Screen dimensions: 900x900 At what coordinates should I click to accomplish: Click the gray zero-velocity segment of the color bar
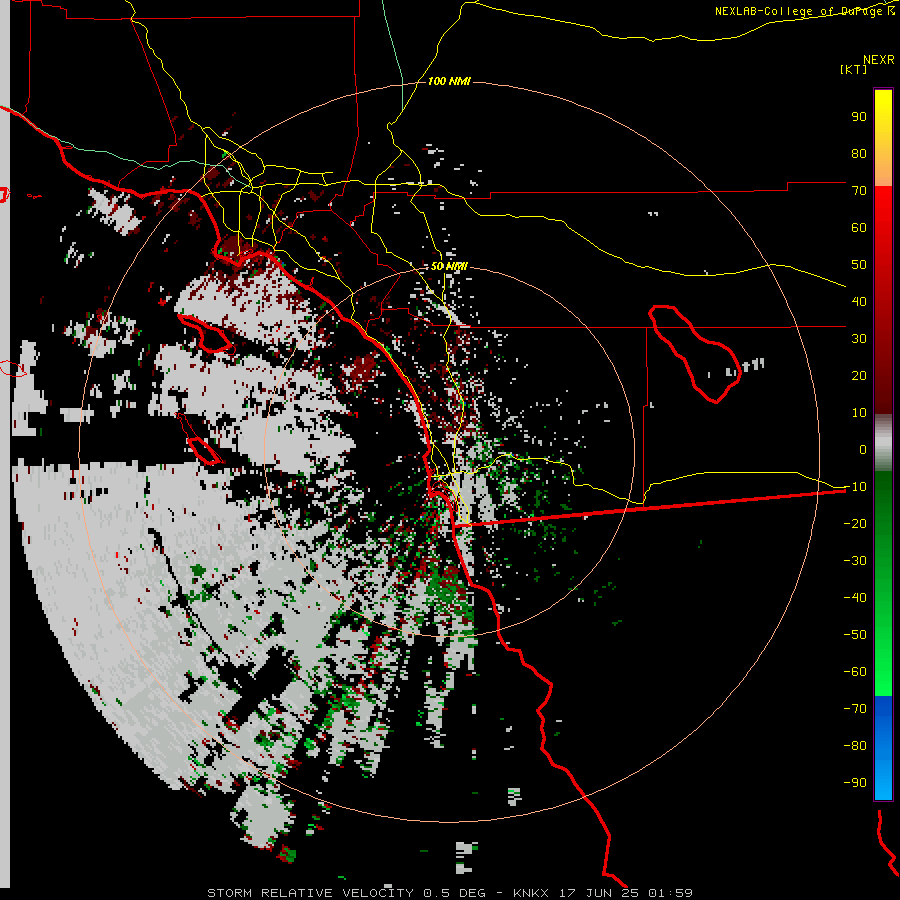883,443
